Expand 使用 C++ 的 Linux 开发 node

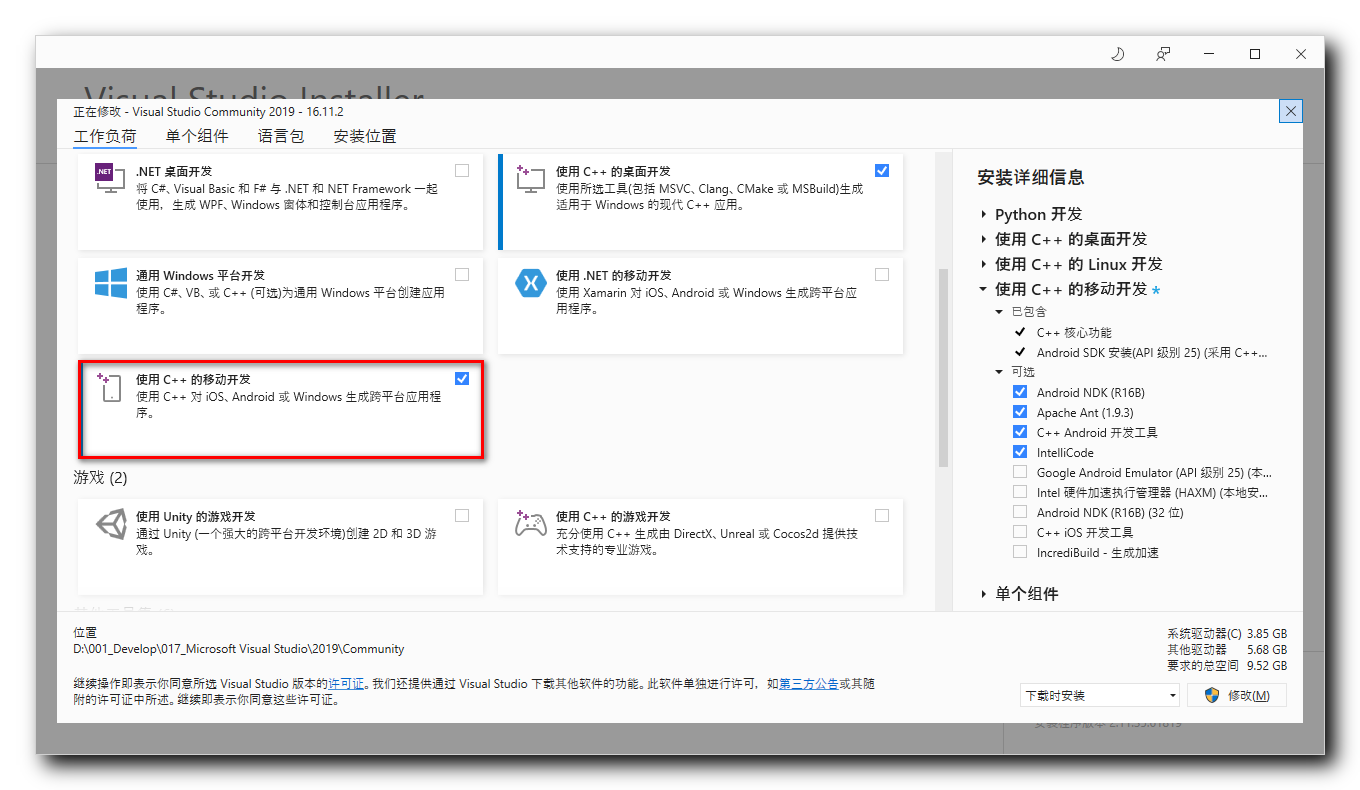pyautogui.click(x=983, y=264)
